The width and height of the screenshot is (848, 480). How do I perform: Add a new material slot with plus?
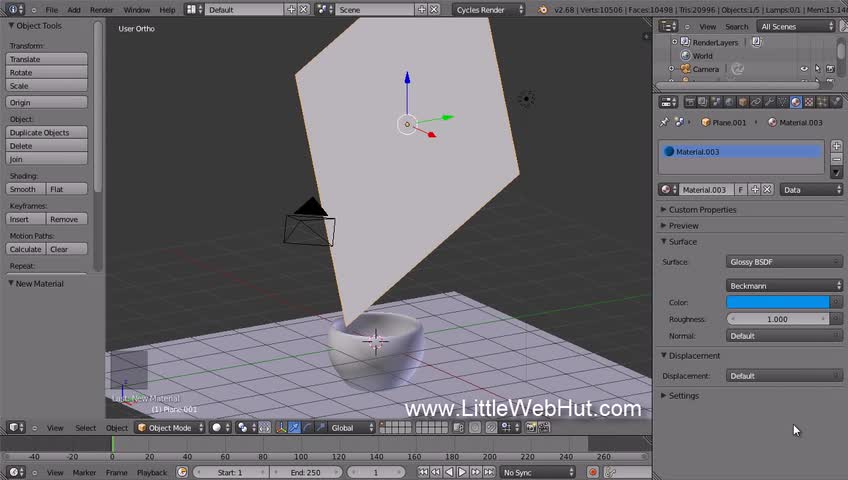coord(836,146)
